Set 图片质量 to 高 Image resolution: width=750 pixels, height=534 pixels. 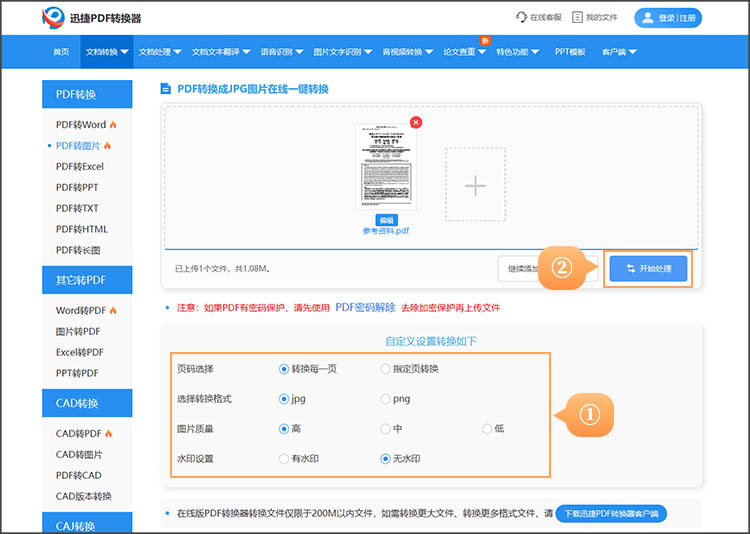pos(284,429)
